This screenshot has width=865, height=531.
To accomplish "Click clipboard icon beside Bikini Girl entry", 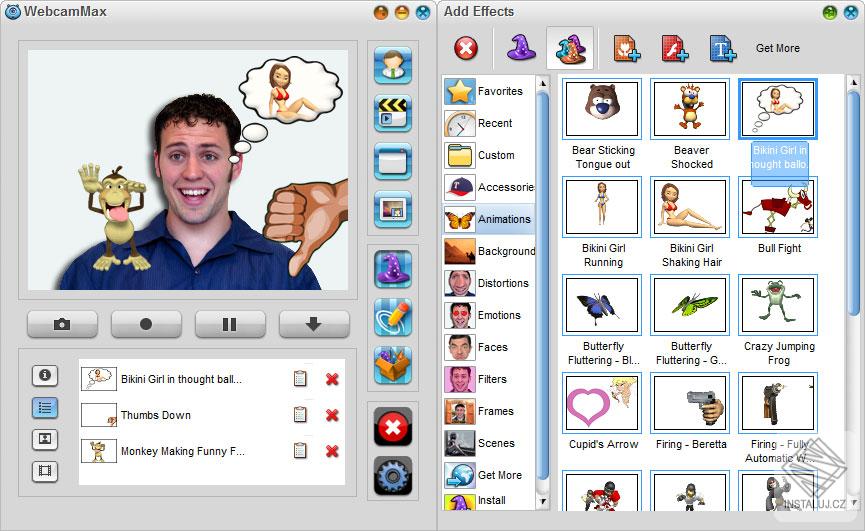I will 300,379.
